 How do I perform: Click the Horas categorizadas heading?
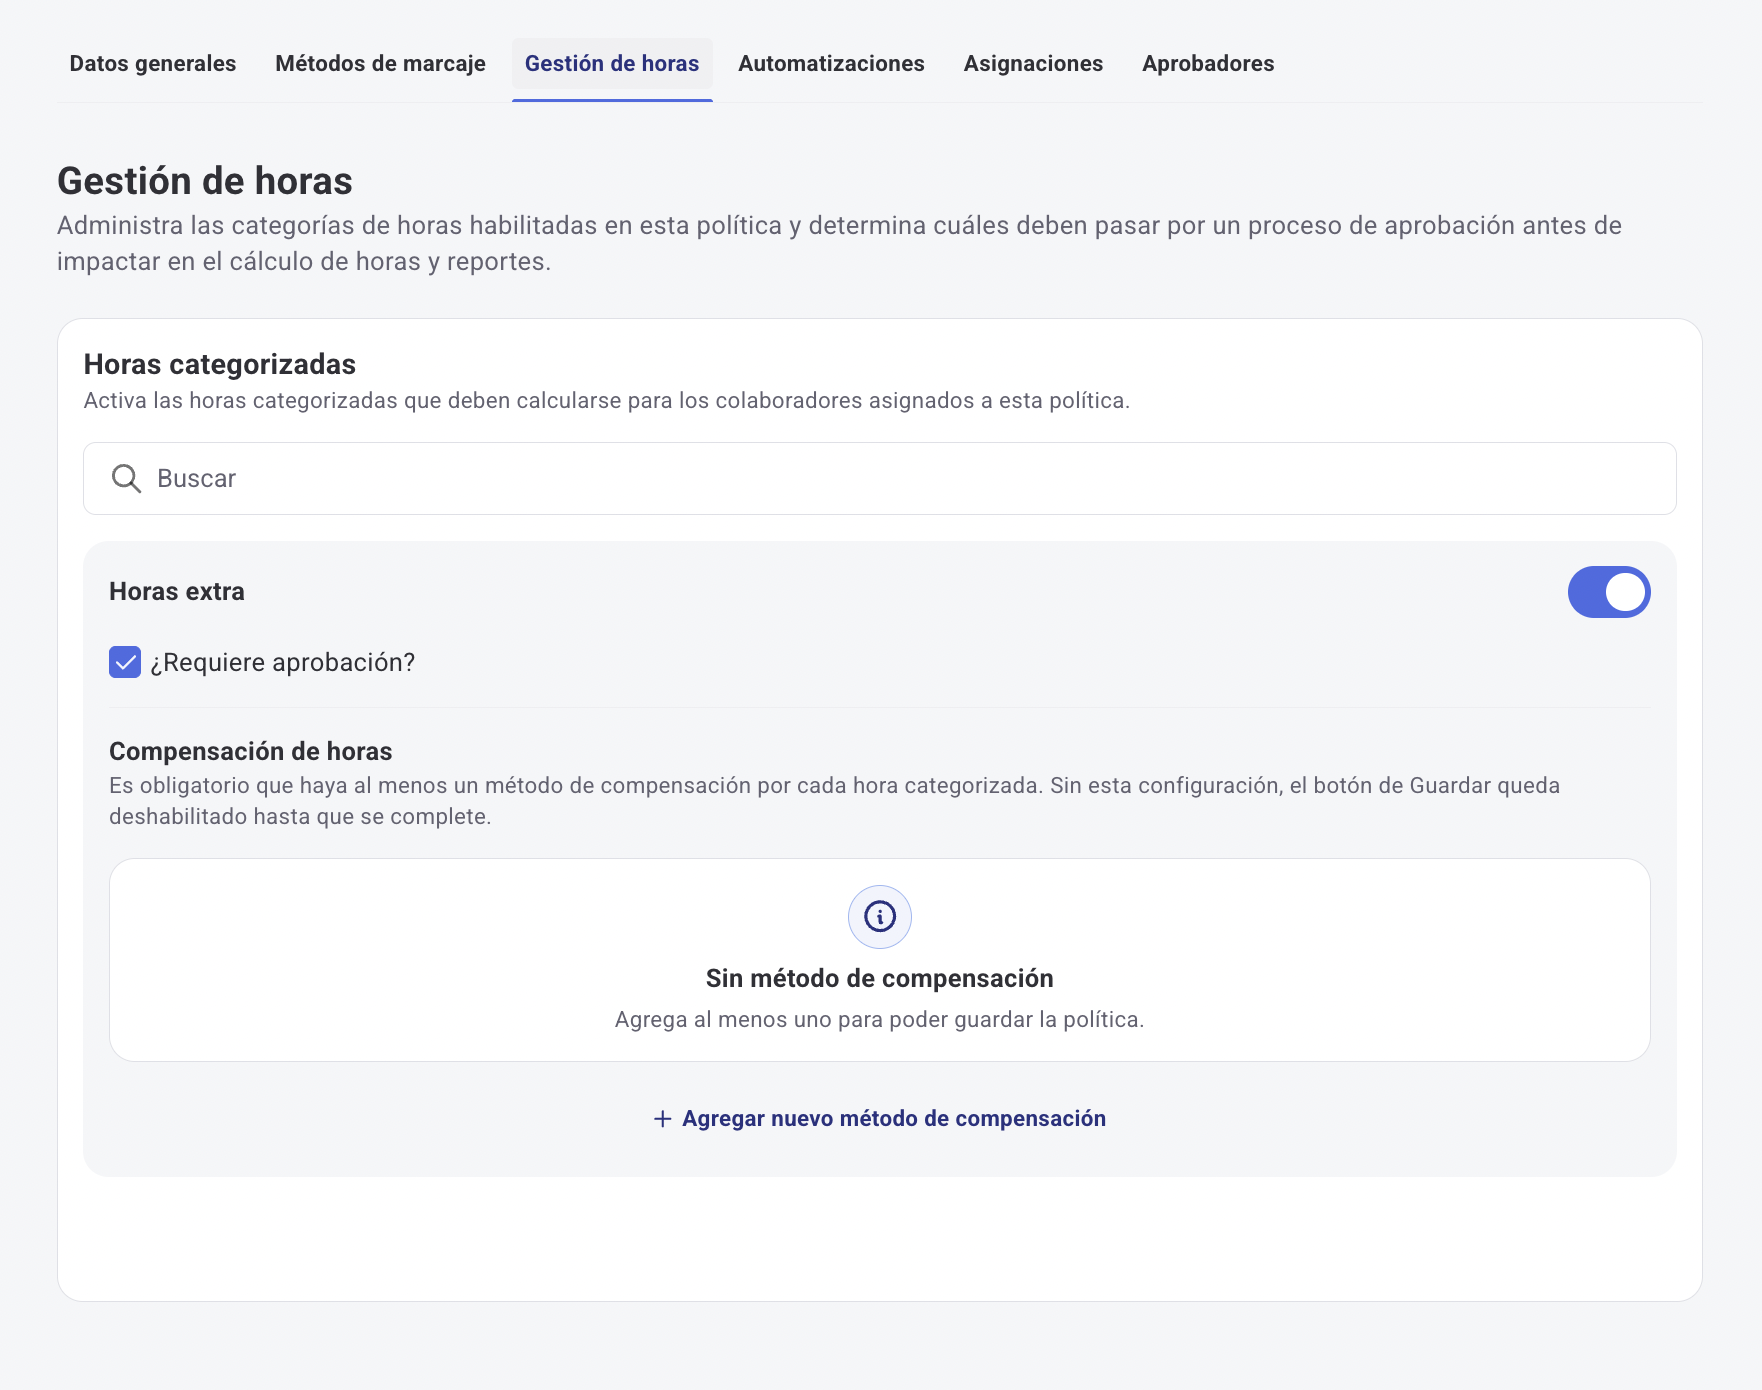[x=220, y=364]
